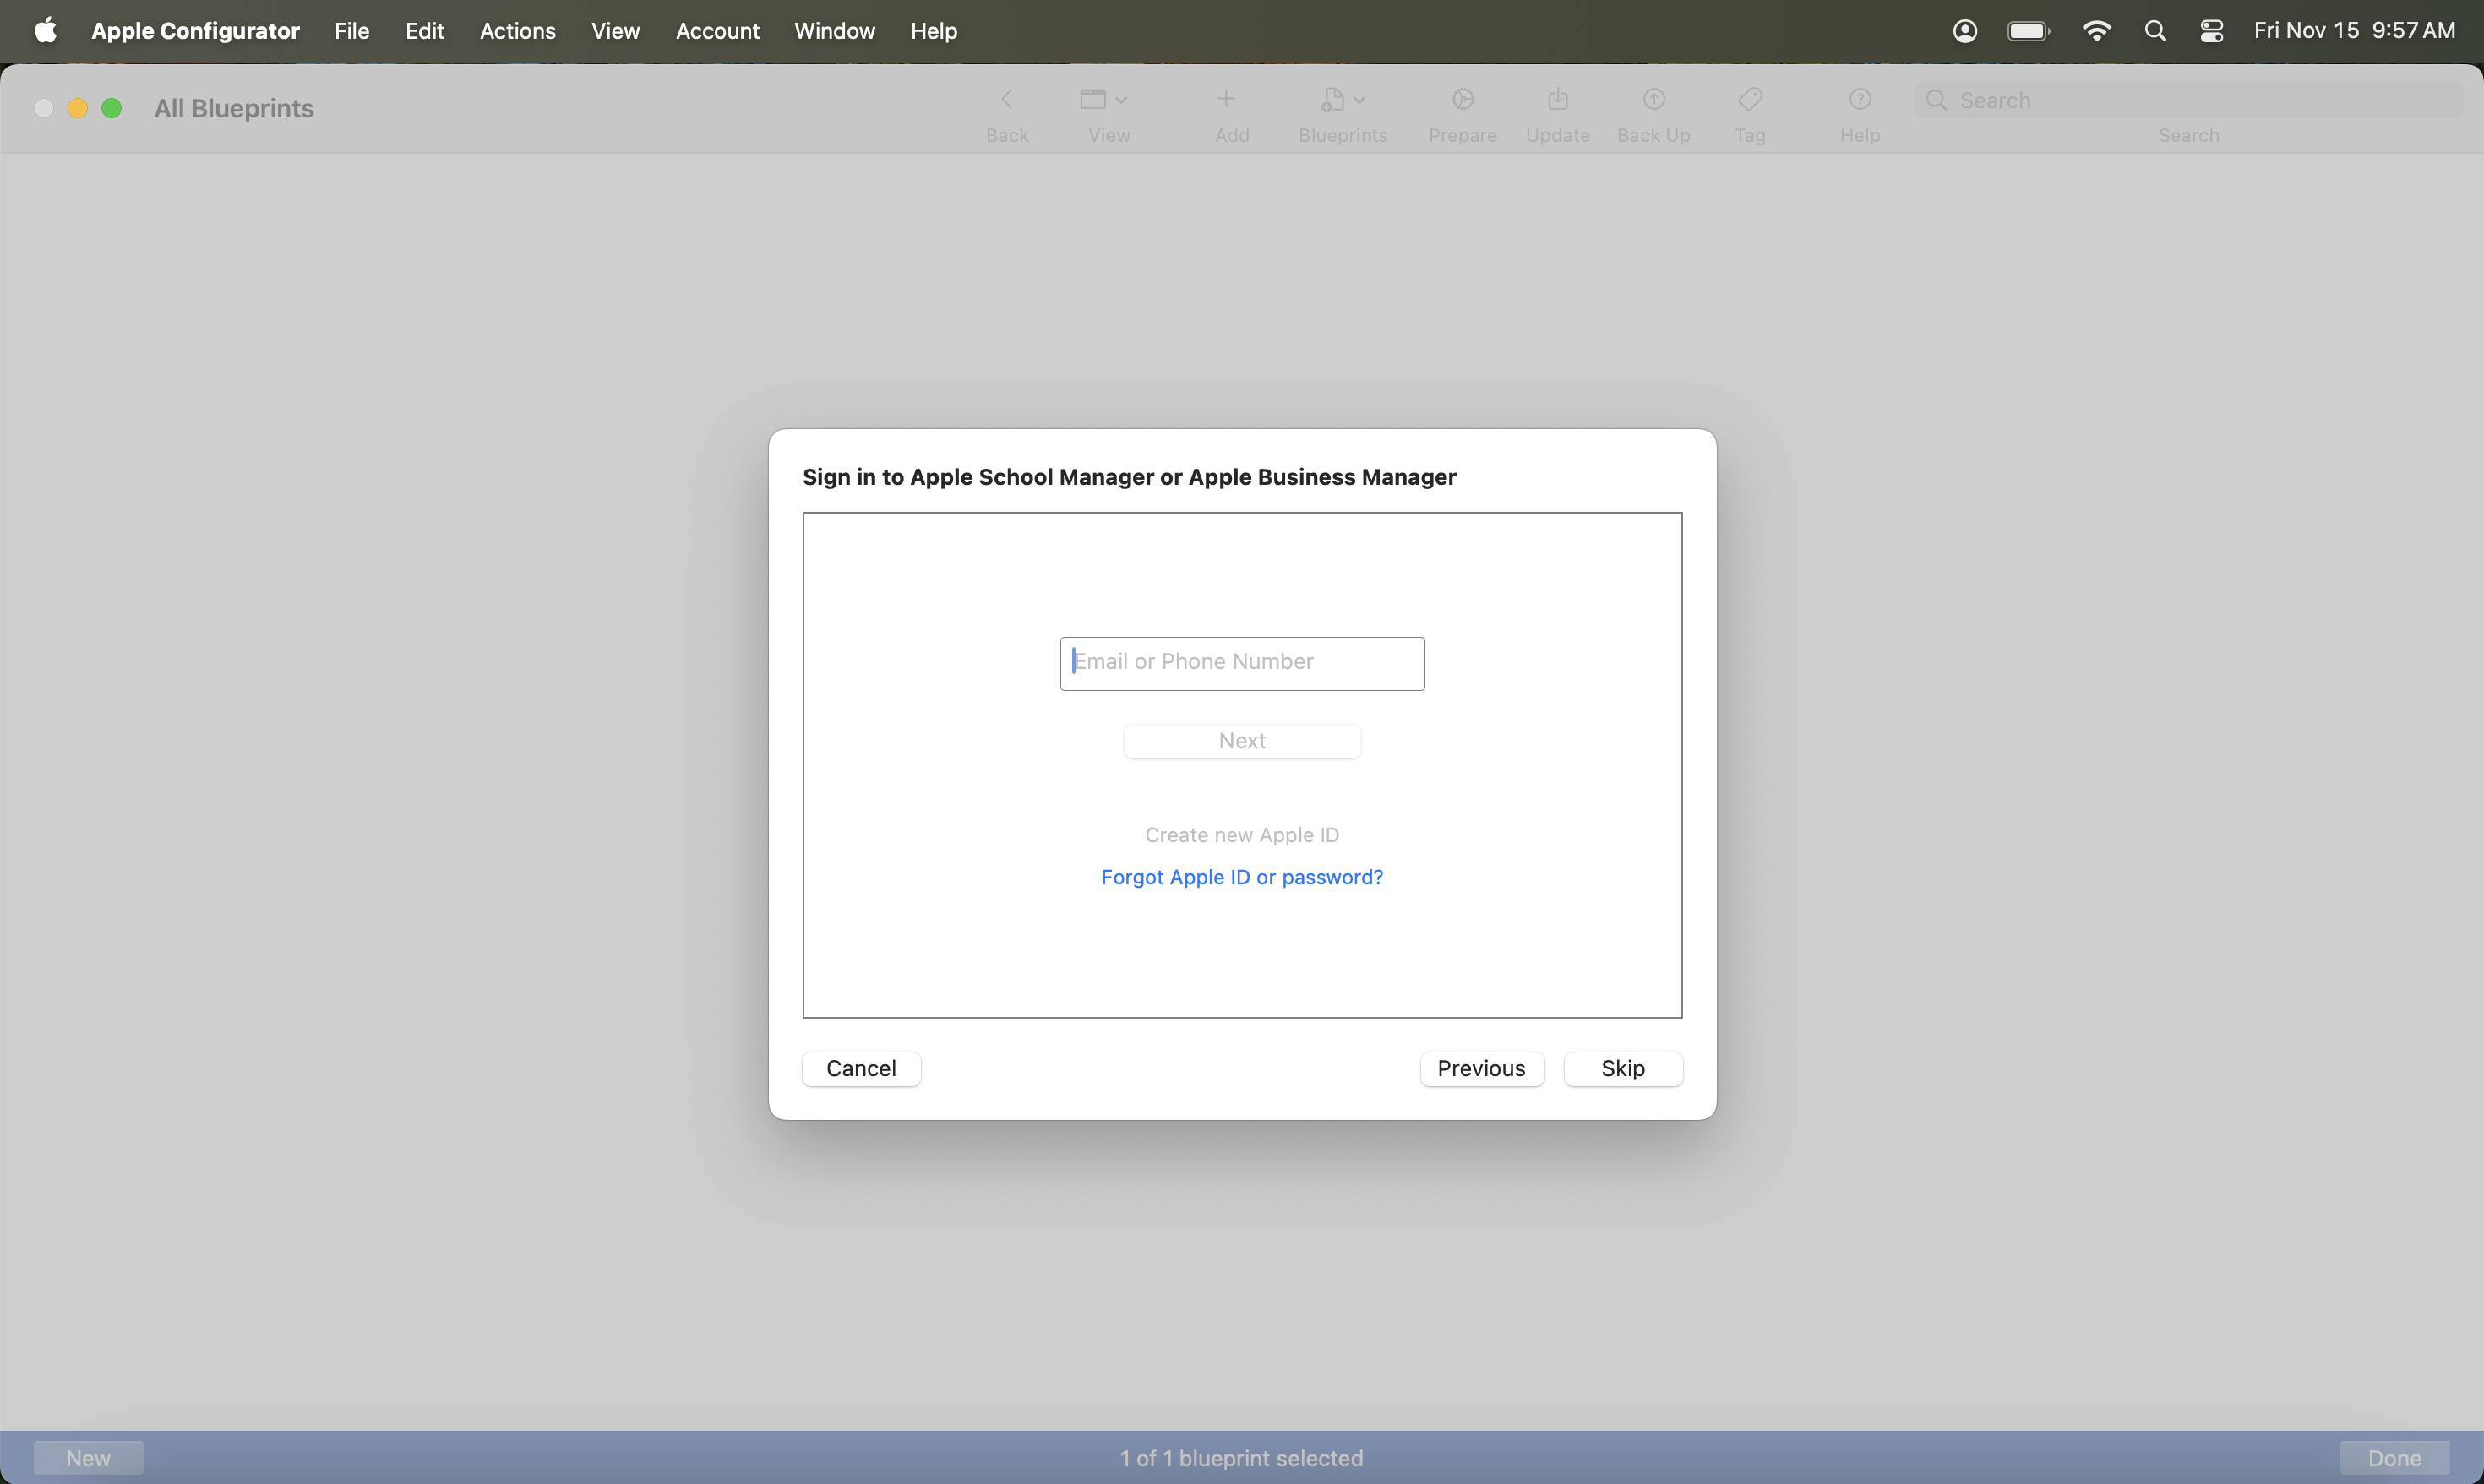Screen dimensions: 2484x1484
Task: Click the yellow minimize window button
Action: coord(77,108)
